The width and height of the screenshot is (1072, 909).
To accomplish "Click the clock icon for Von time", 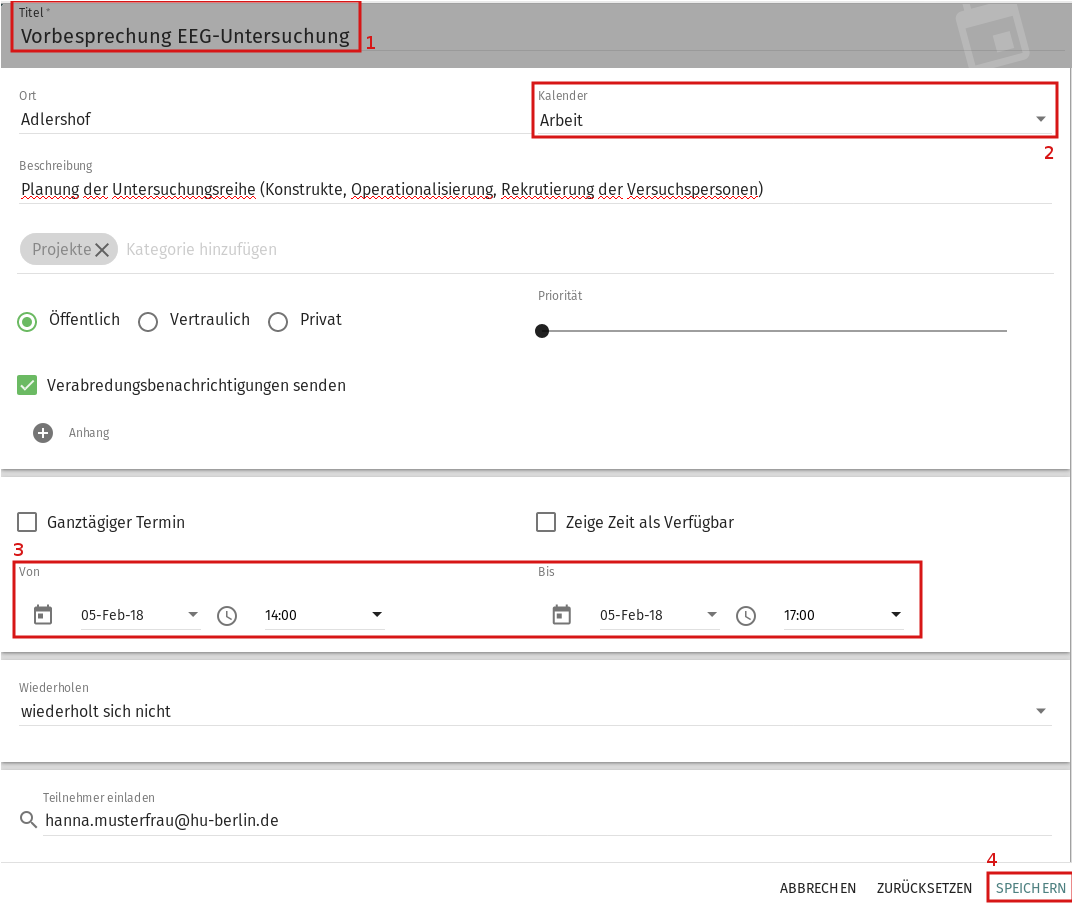I will tap(227, 615).
